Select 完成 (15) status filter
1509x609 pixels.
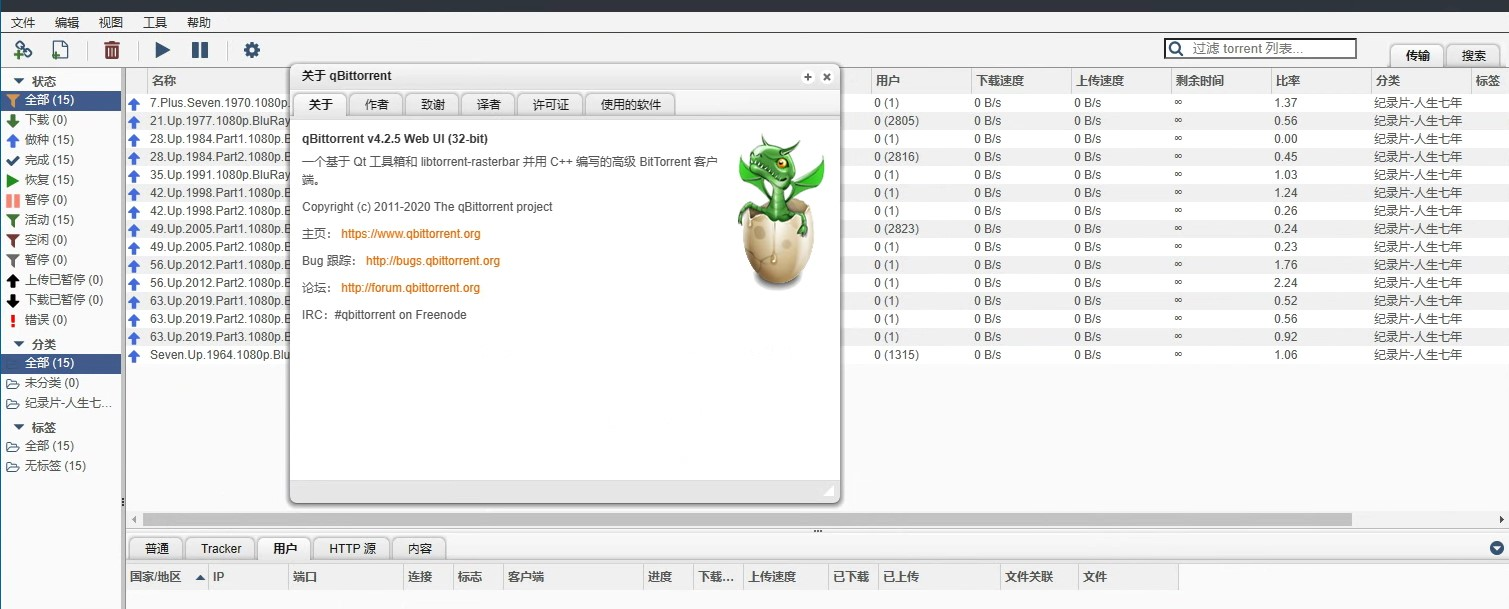point(61,160)
